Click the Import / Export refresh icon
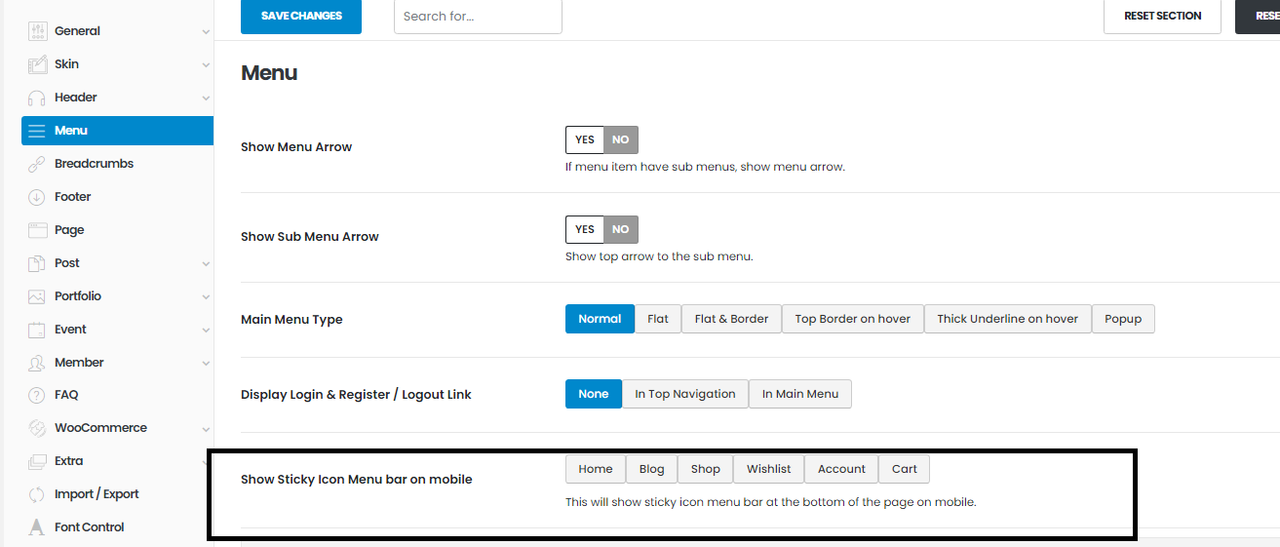 tap(37, 494)
